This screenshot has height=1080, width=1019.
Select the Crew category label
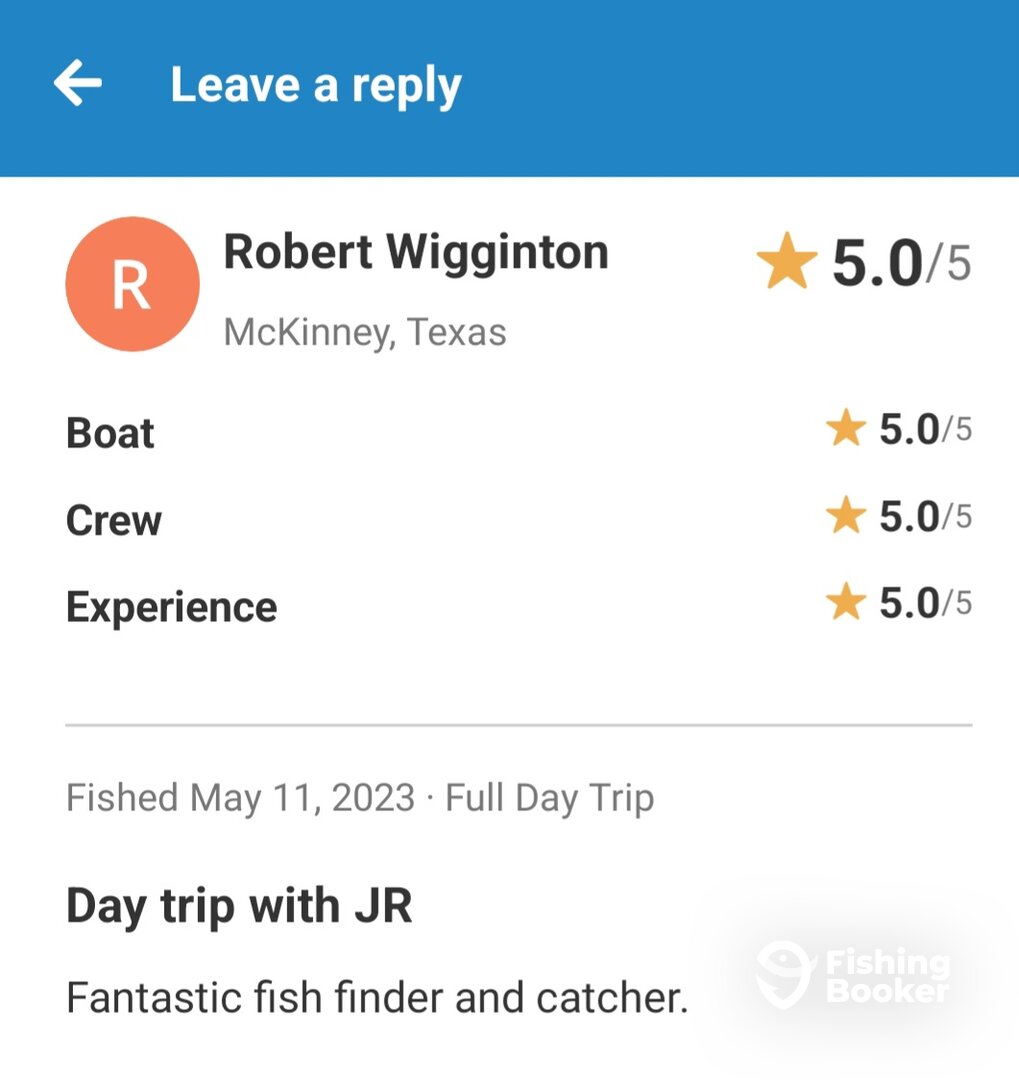(113, 520)
